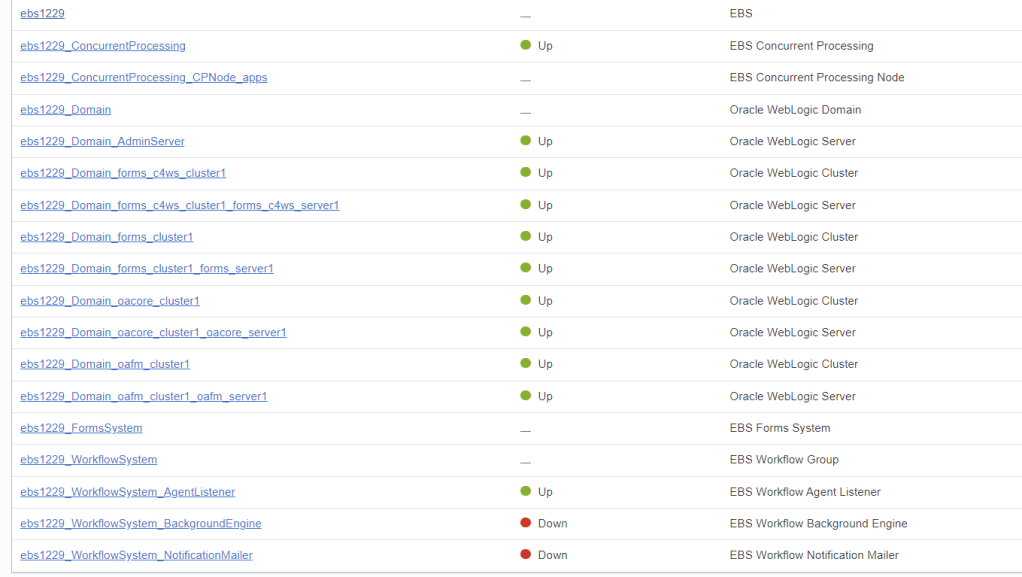Open ebs1229_WorkflowSystem_NotificationMailer link
This screenshot has width=1022, height=577.
point(136,555)
